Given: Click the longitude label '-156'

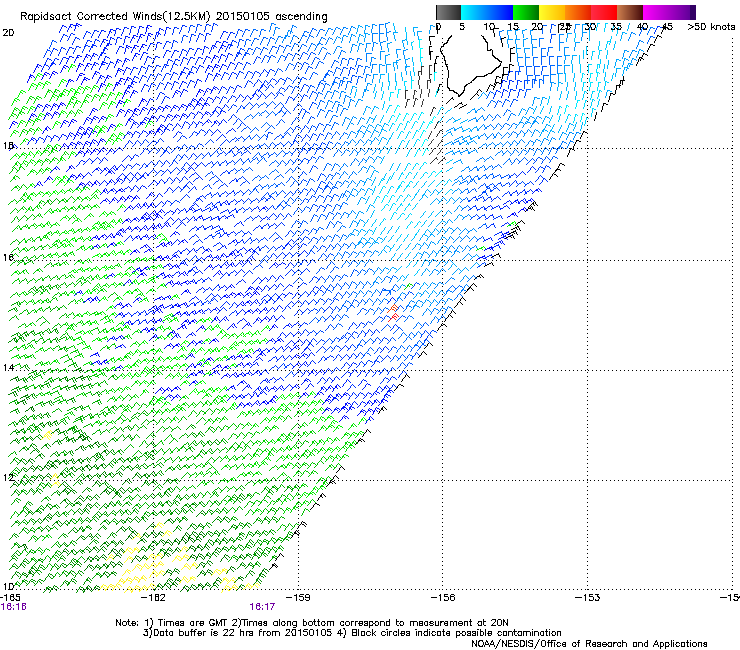Looking at the screenshot, I should pos(442,597).
